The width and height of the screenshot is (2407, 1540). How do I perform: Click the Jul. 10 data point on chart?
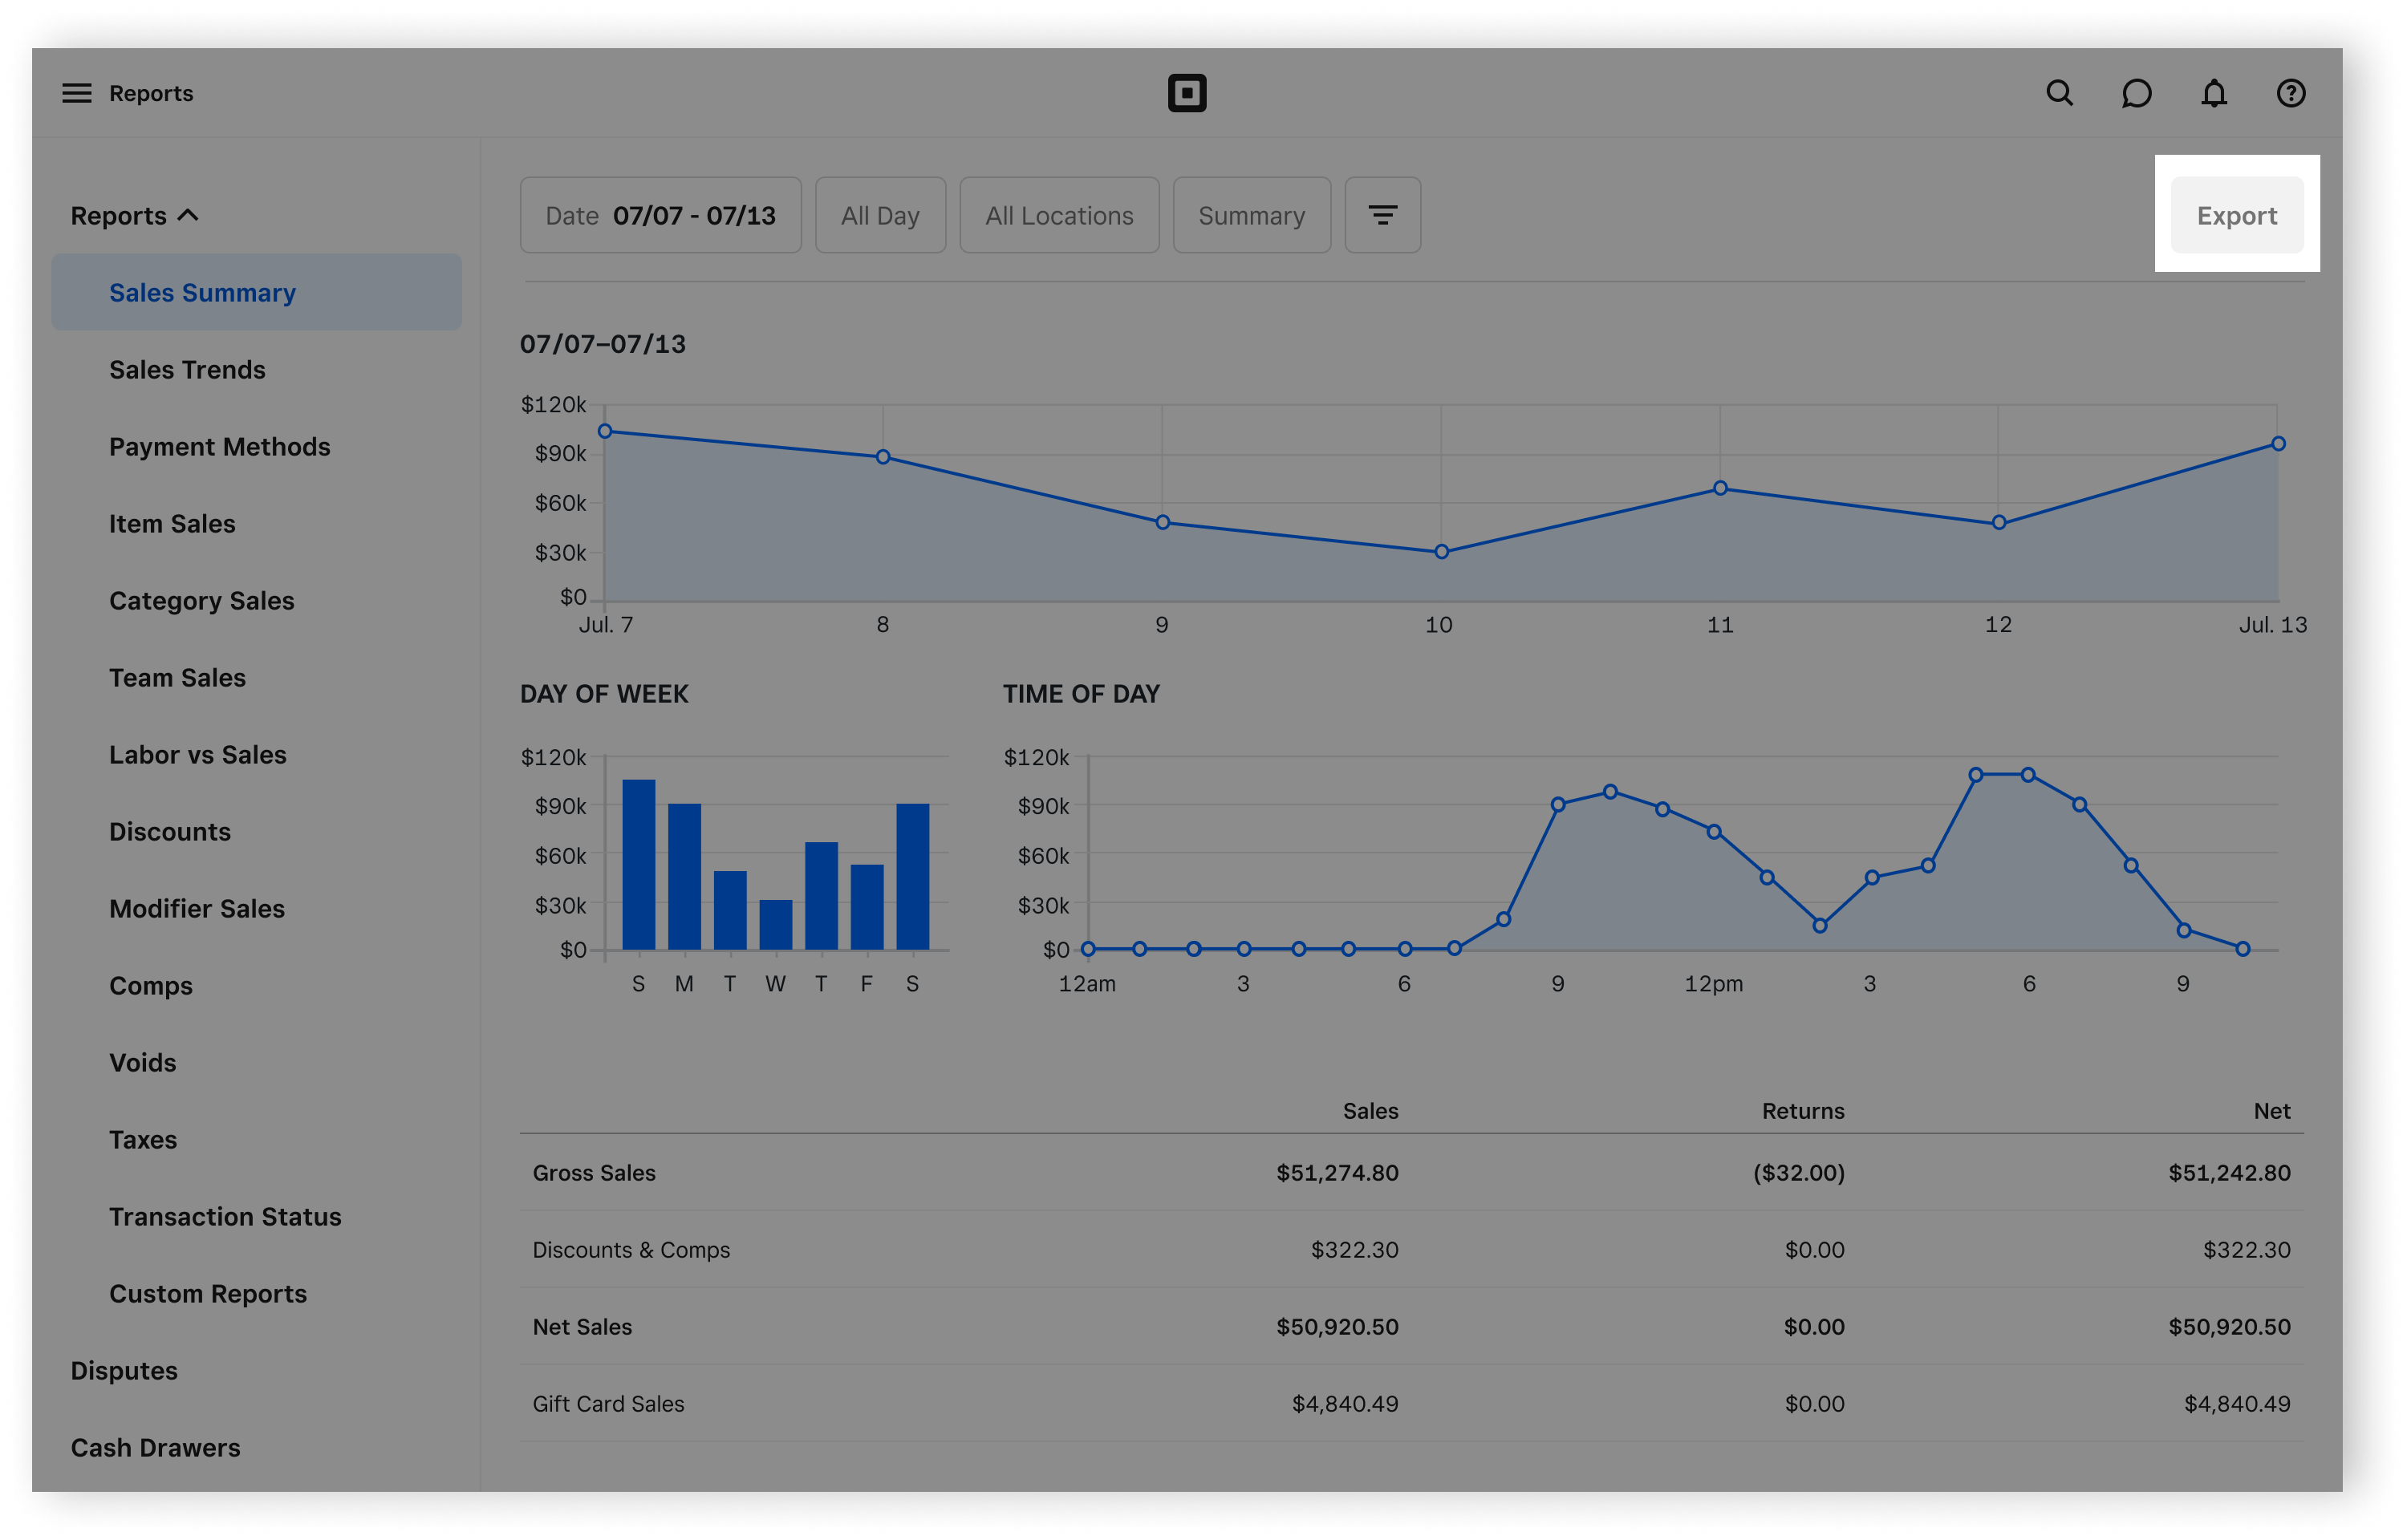coord(1441,552)
